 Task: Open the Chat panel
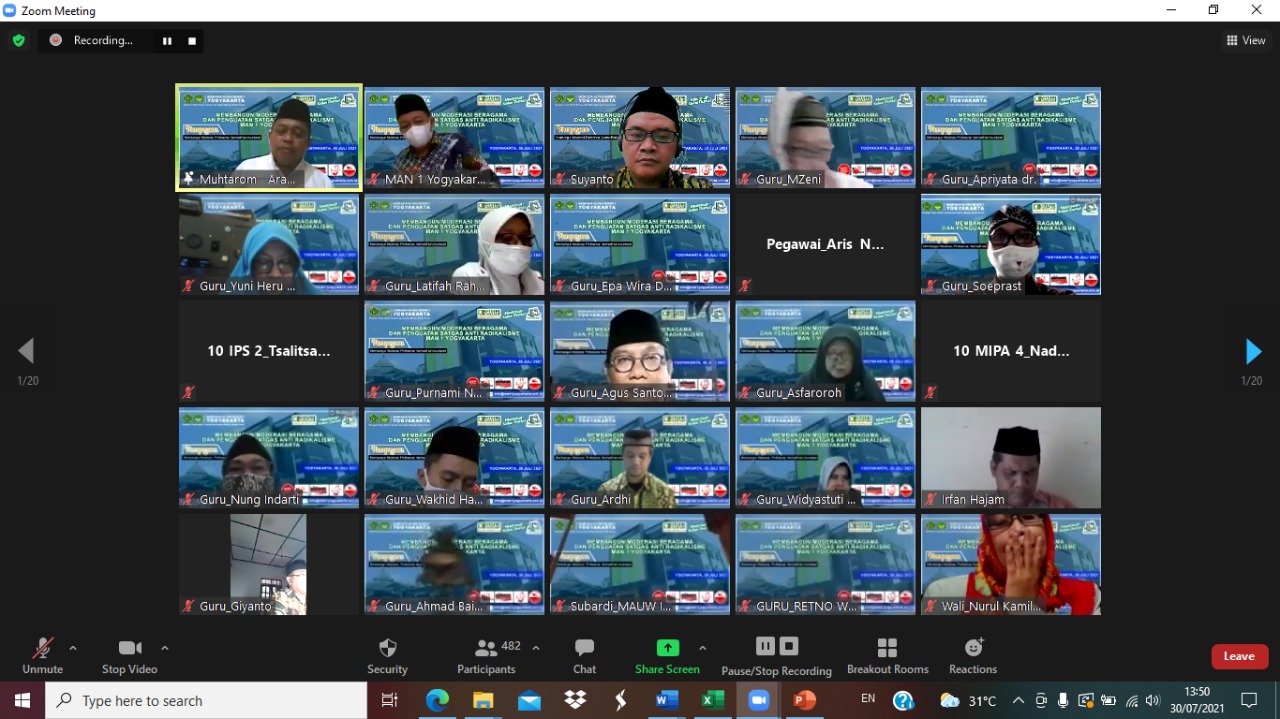[585, 655]
